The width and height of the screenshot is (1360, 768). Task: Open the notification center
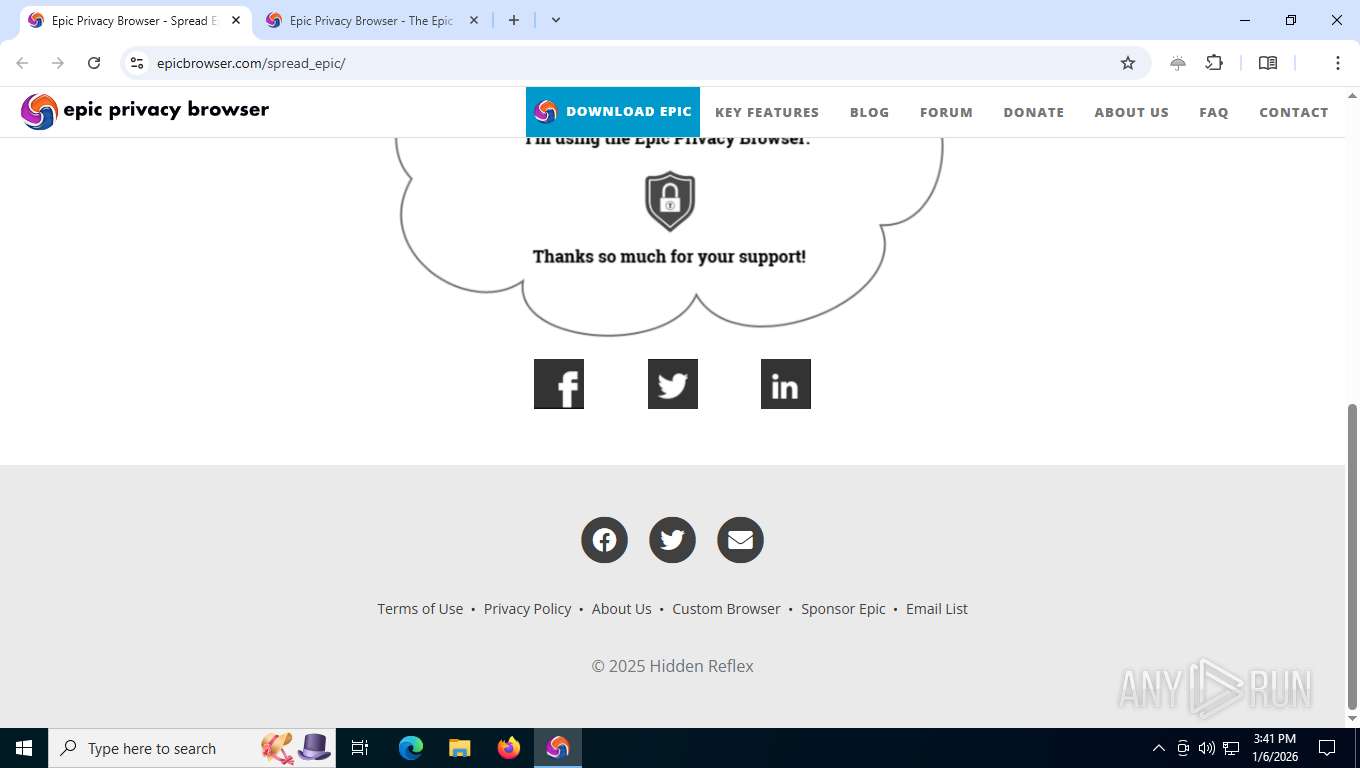[1327, 748]
